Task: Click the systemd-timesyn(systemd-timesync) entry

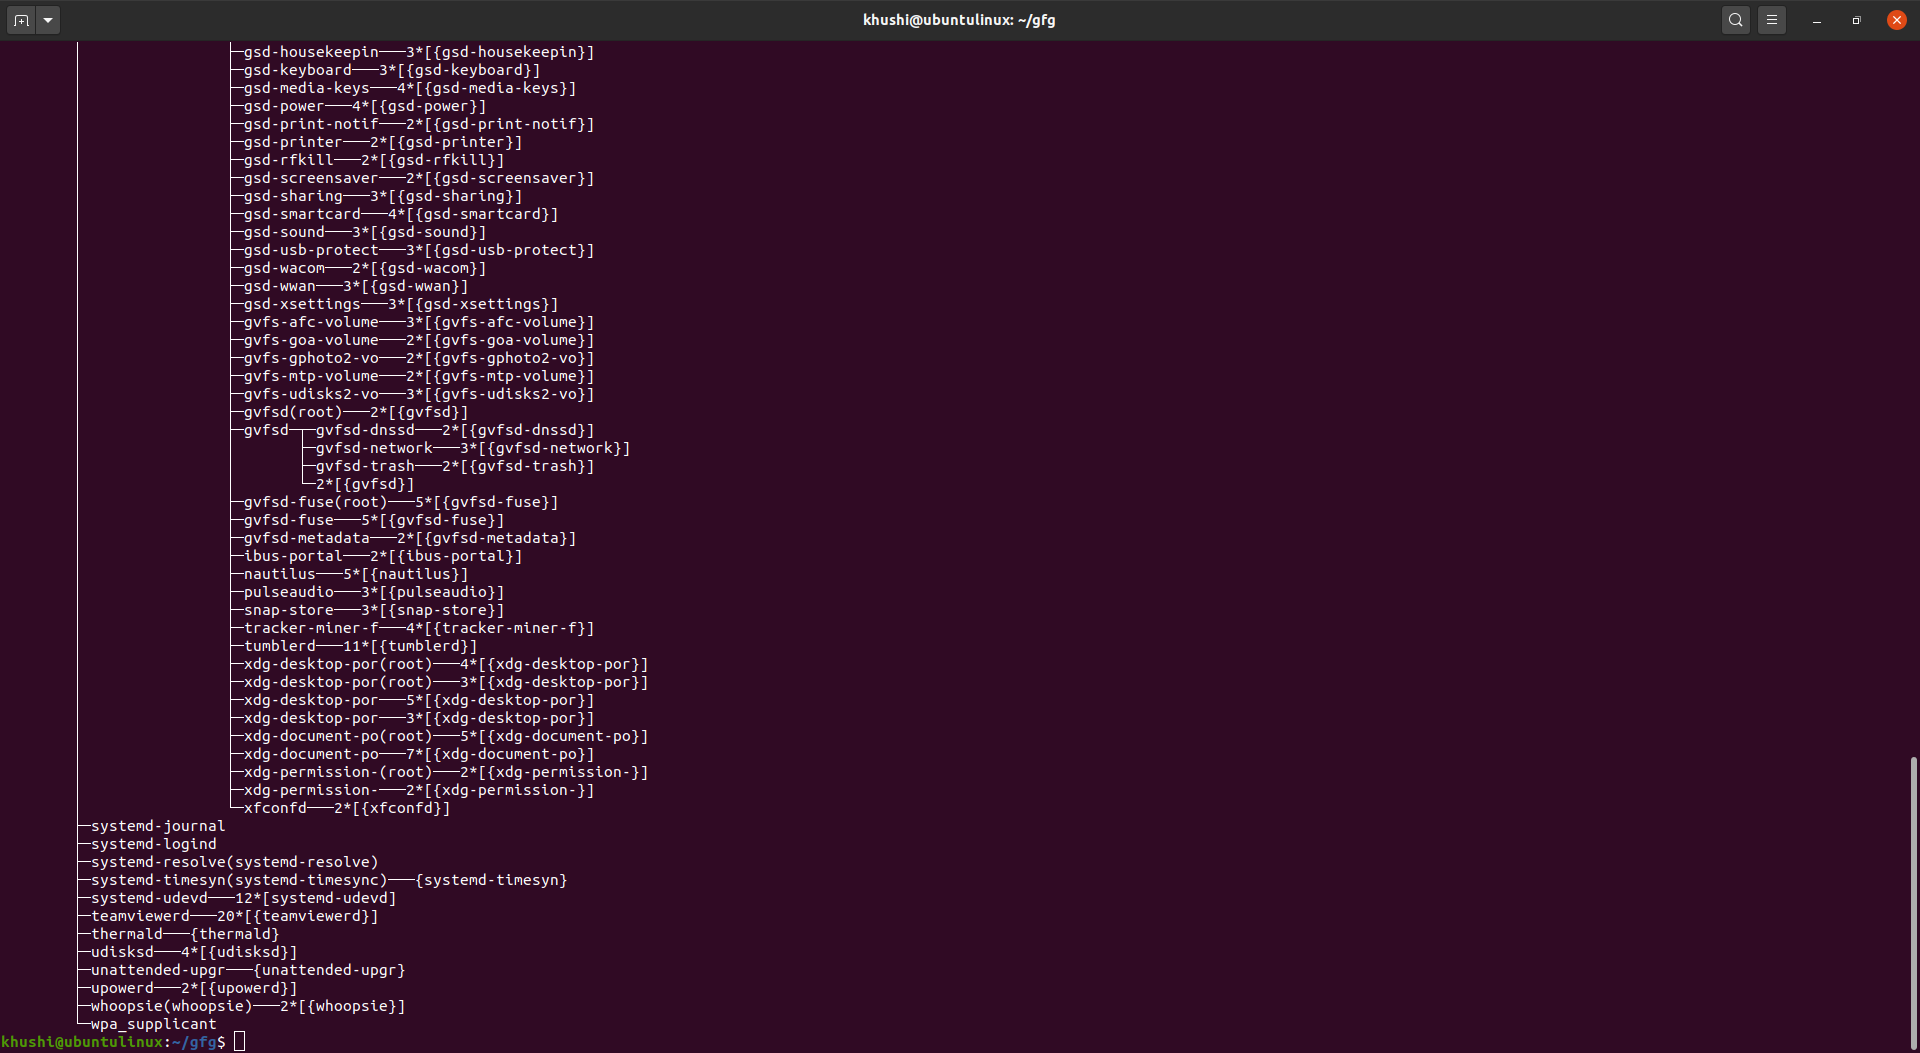Action: [329, 880]
